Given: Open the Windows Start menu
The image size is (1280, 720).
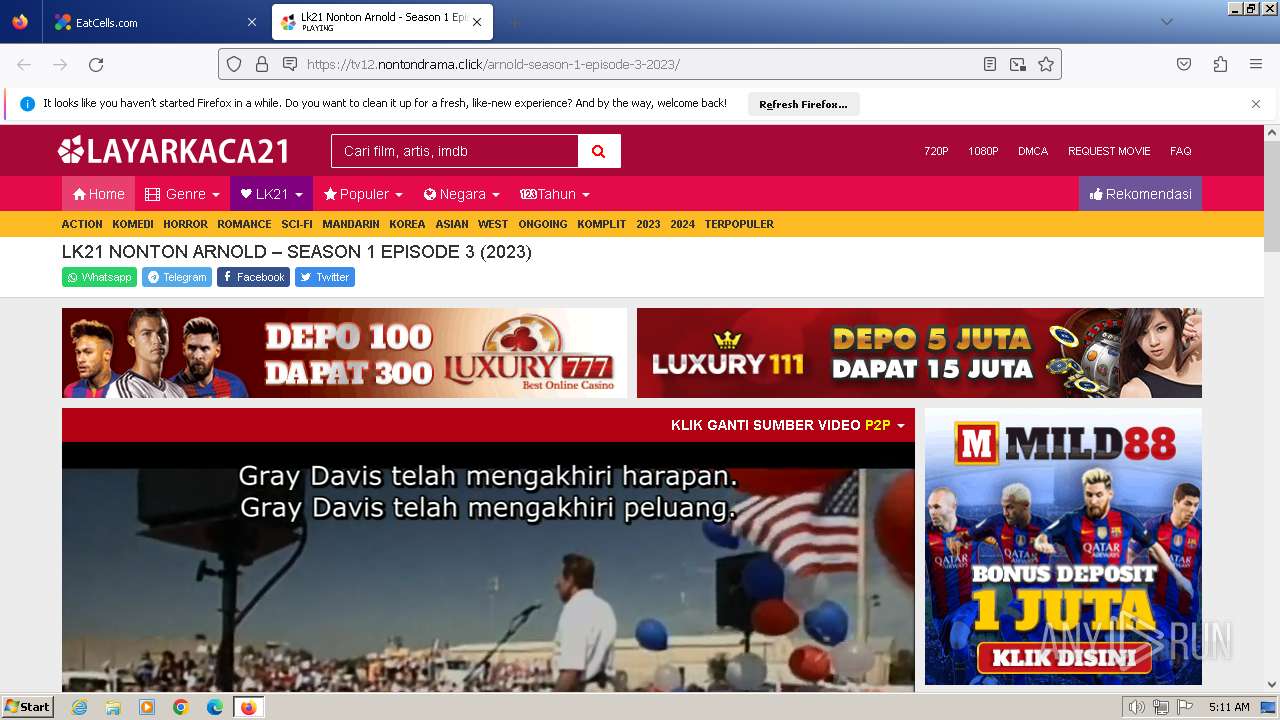Looking at the screenshot, I should [x=27, y=707].
